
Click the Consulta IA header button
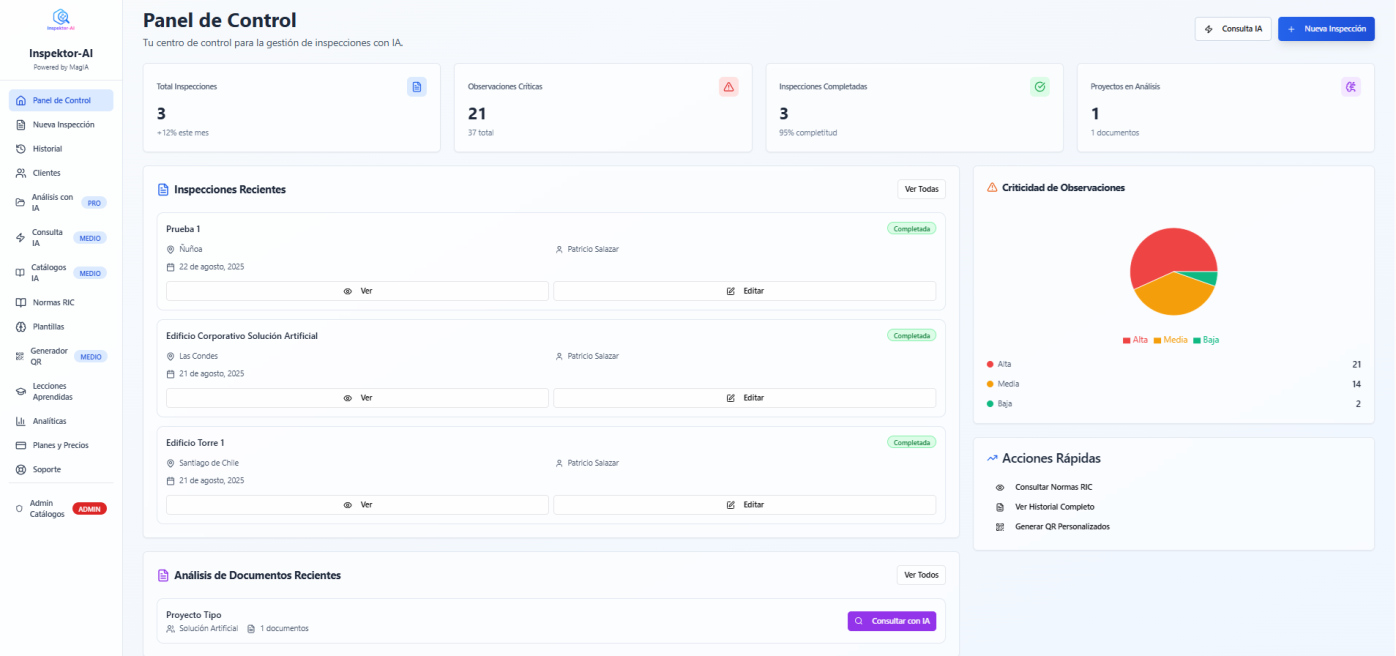point(1233,29)
